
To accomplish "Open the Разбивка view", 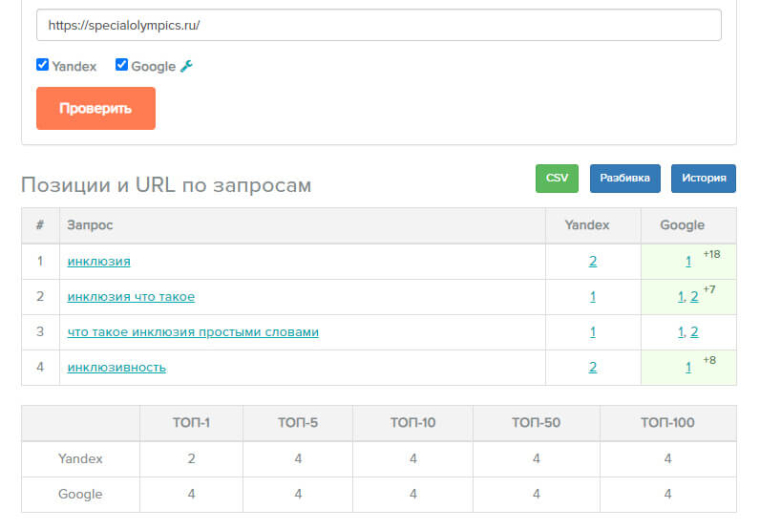I will point(624,178).
